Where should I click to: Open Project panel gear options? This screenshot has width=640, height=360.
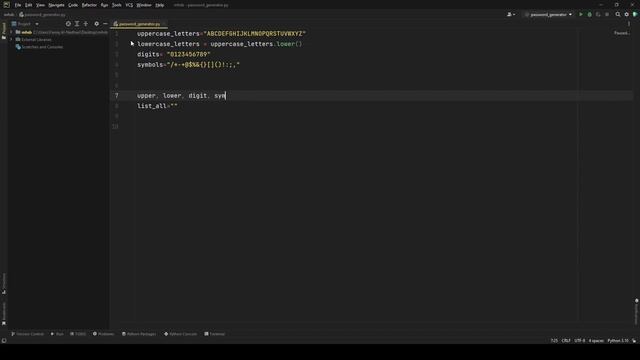click(96, 24)
